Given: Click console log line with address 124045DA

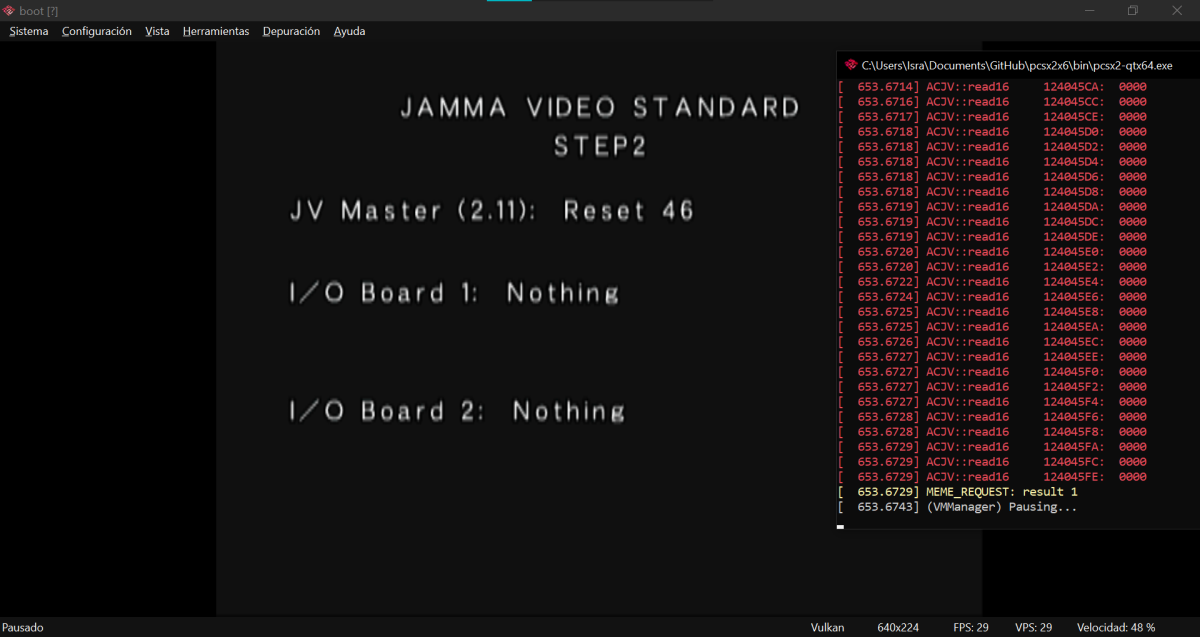Looking at the screenshot, I should coord(993,207).
